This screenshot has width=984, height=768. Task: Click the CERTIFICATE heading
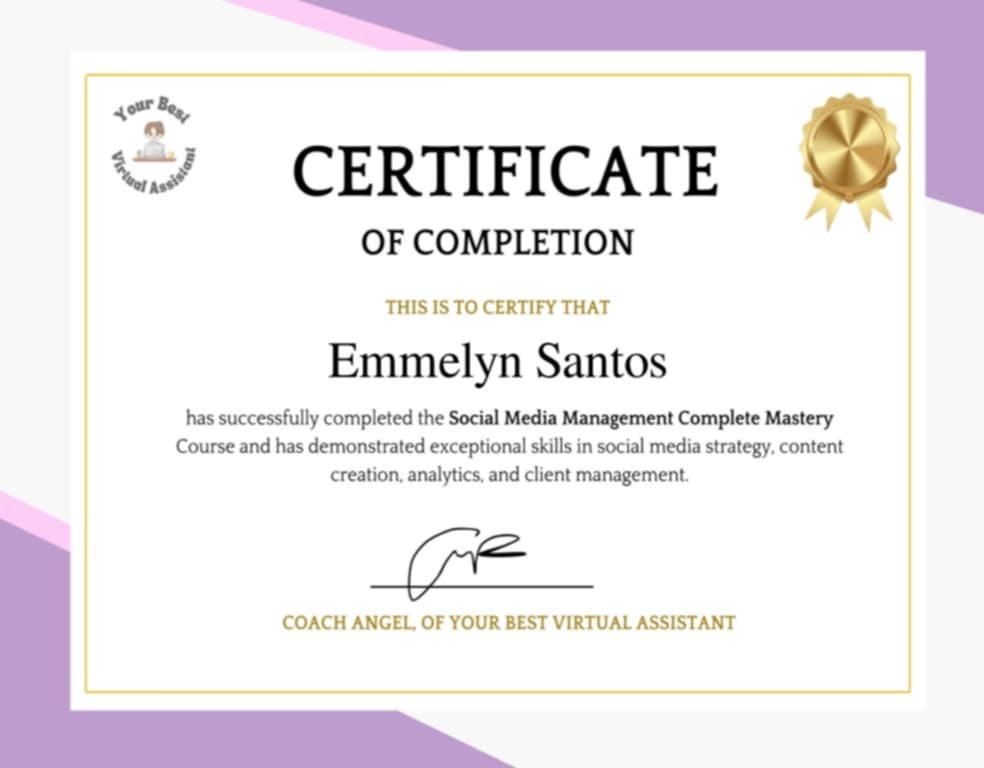click(x=505, y=171)
